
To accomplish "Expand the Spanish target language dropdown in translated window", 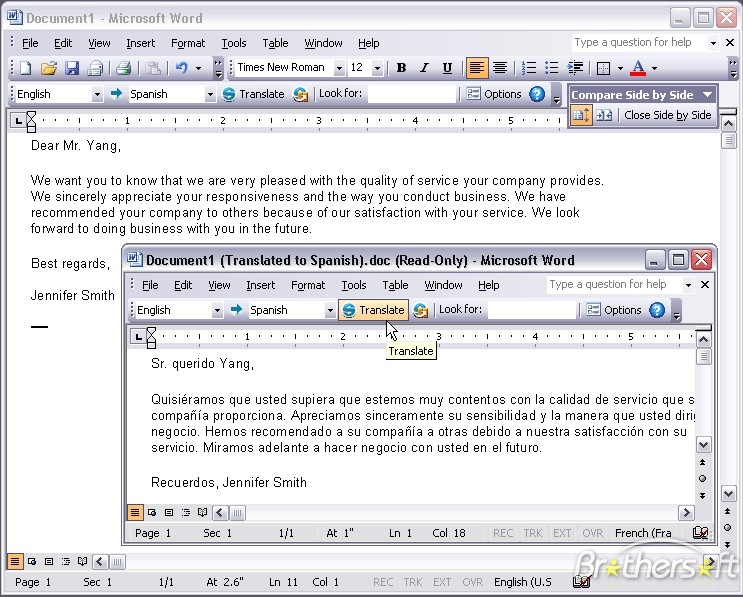I will click(330, 310).
